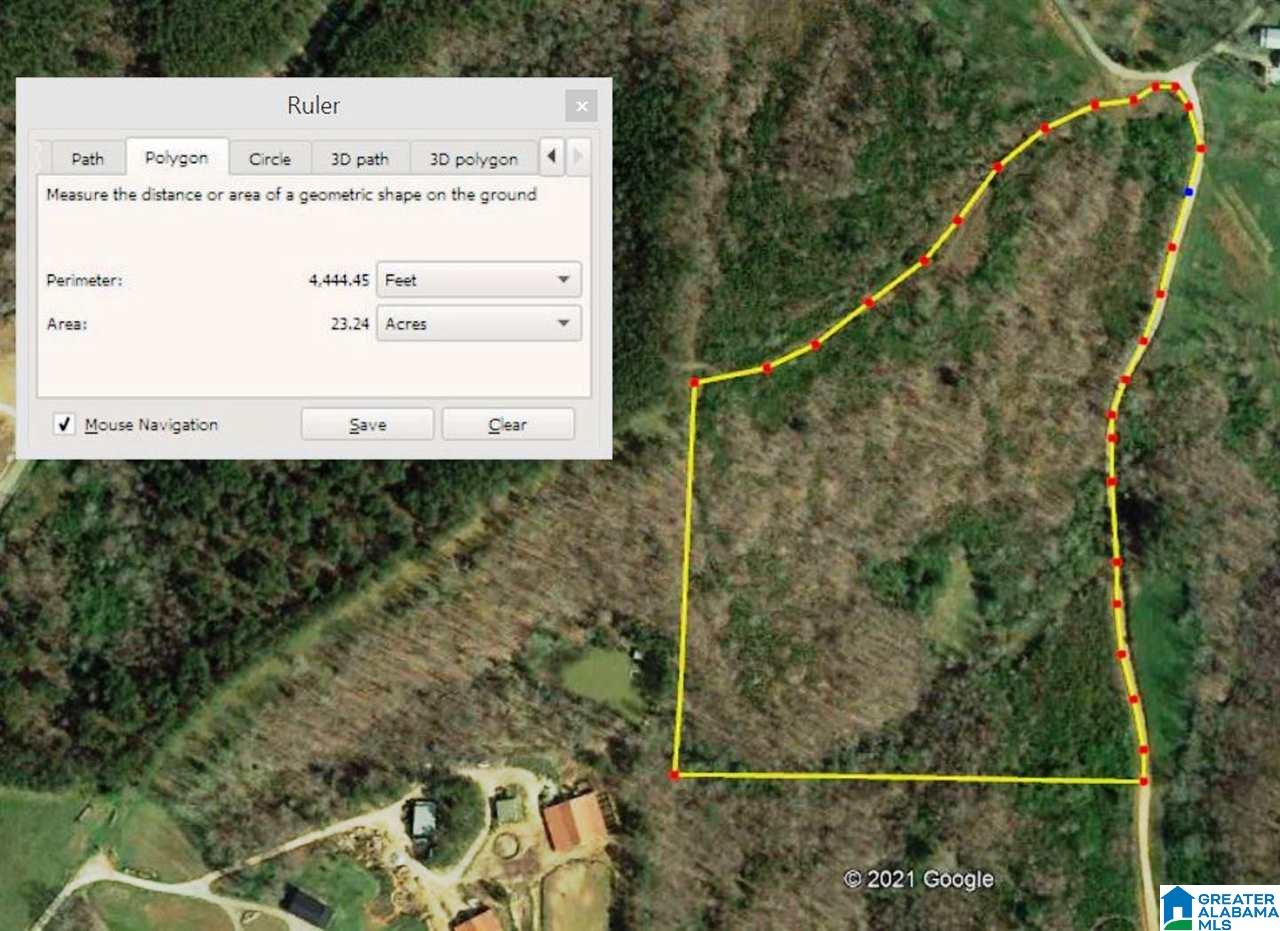Click the Clear button
Viewport: 1280px width, 931px height.
pyautogui.click(x=508, y=424)
